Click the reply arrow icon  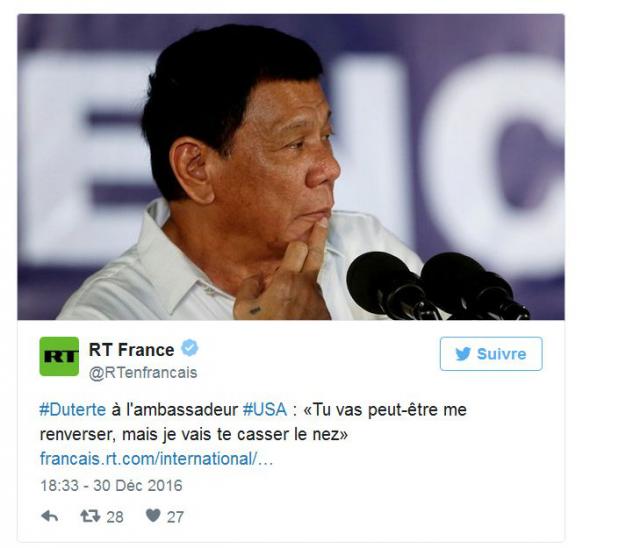(50, 516)
